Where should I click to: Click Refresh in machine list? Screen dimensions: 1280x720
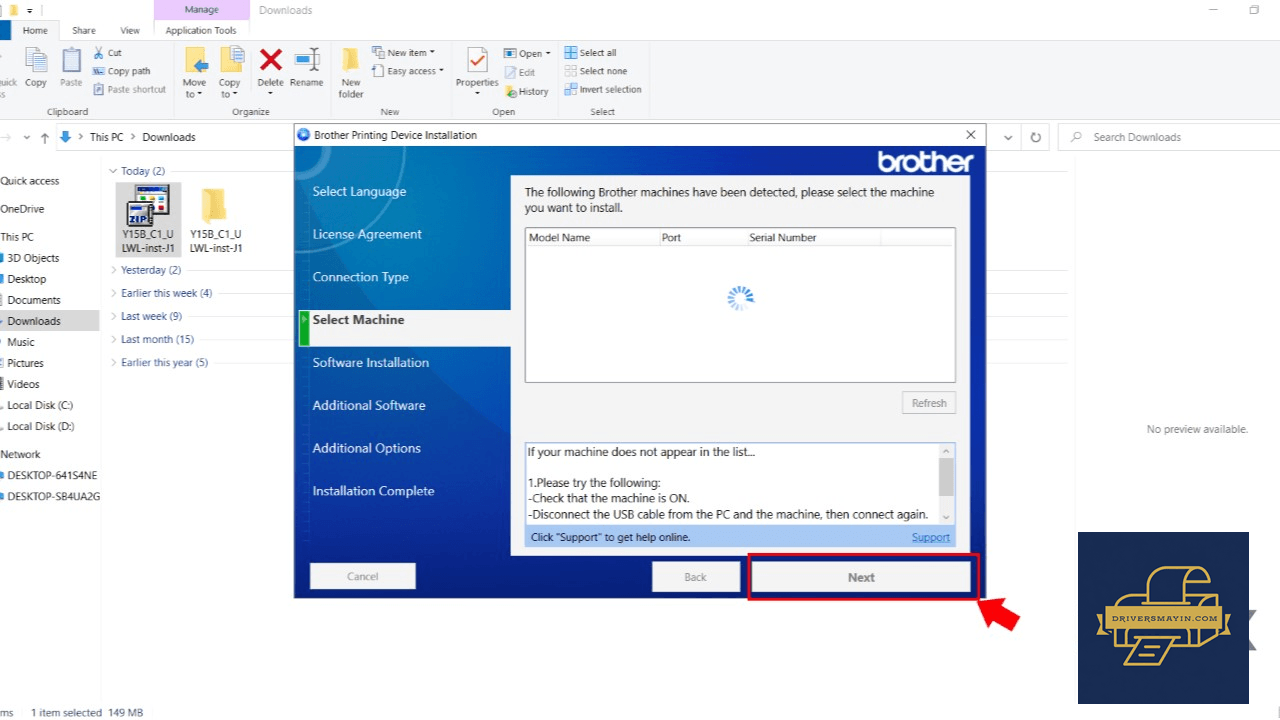(929, 403)
